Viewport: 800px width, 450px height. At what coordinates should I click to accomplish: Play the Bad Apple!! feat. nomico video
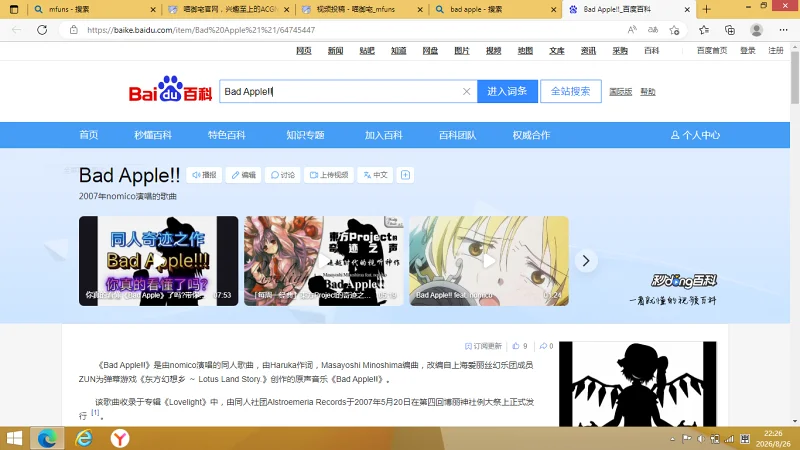489,261
